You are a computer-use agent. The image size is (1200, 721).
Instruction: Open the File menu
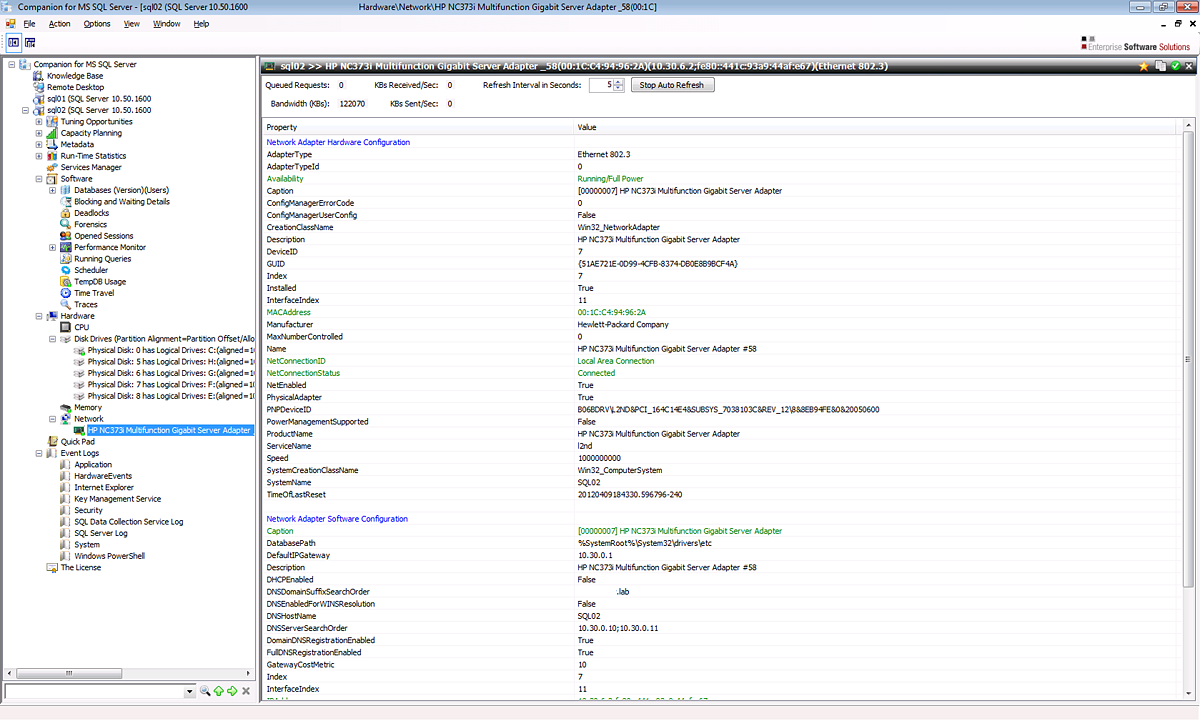pyautogui.click(x=29, y=24)
